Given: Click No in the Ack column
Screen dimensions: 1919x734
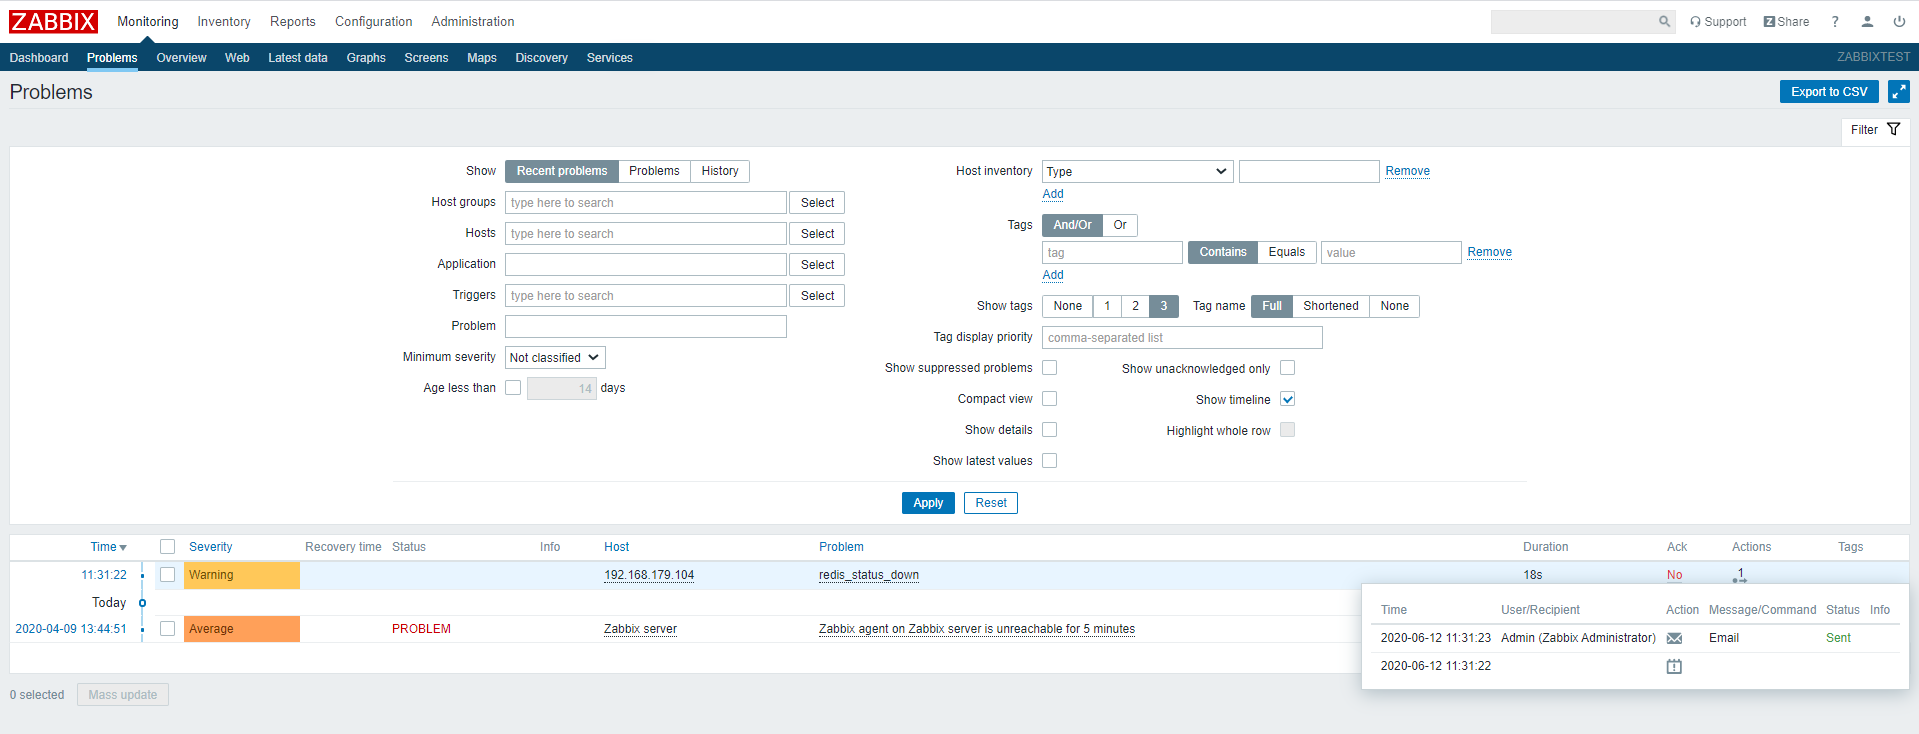Looking at the screenshot, I should pos(1674,575).
